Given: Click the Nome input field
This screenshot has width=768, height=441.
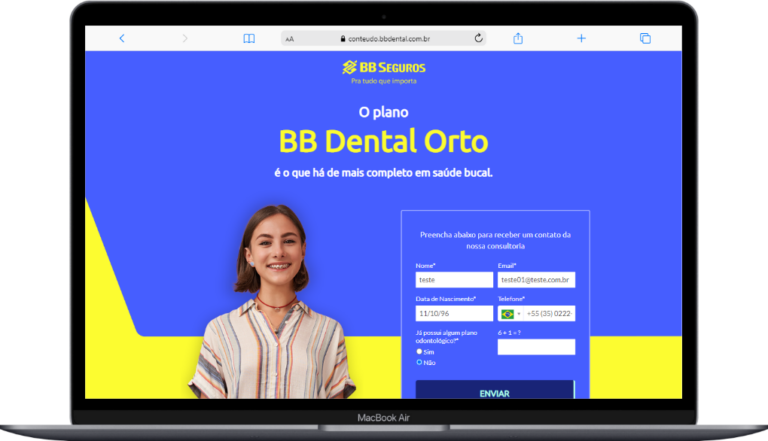Looking at the screenshot, I should [x=454, y=280].
